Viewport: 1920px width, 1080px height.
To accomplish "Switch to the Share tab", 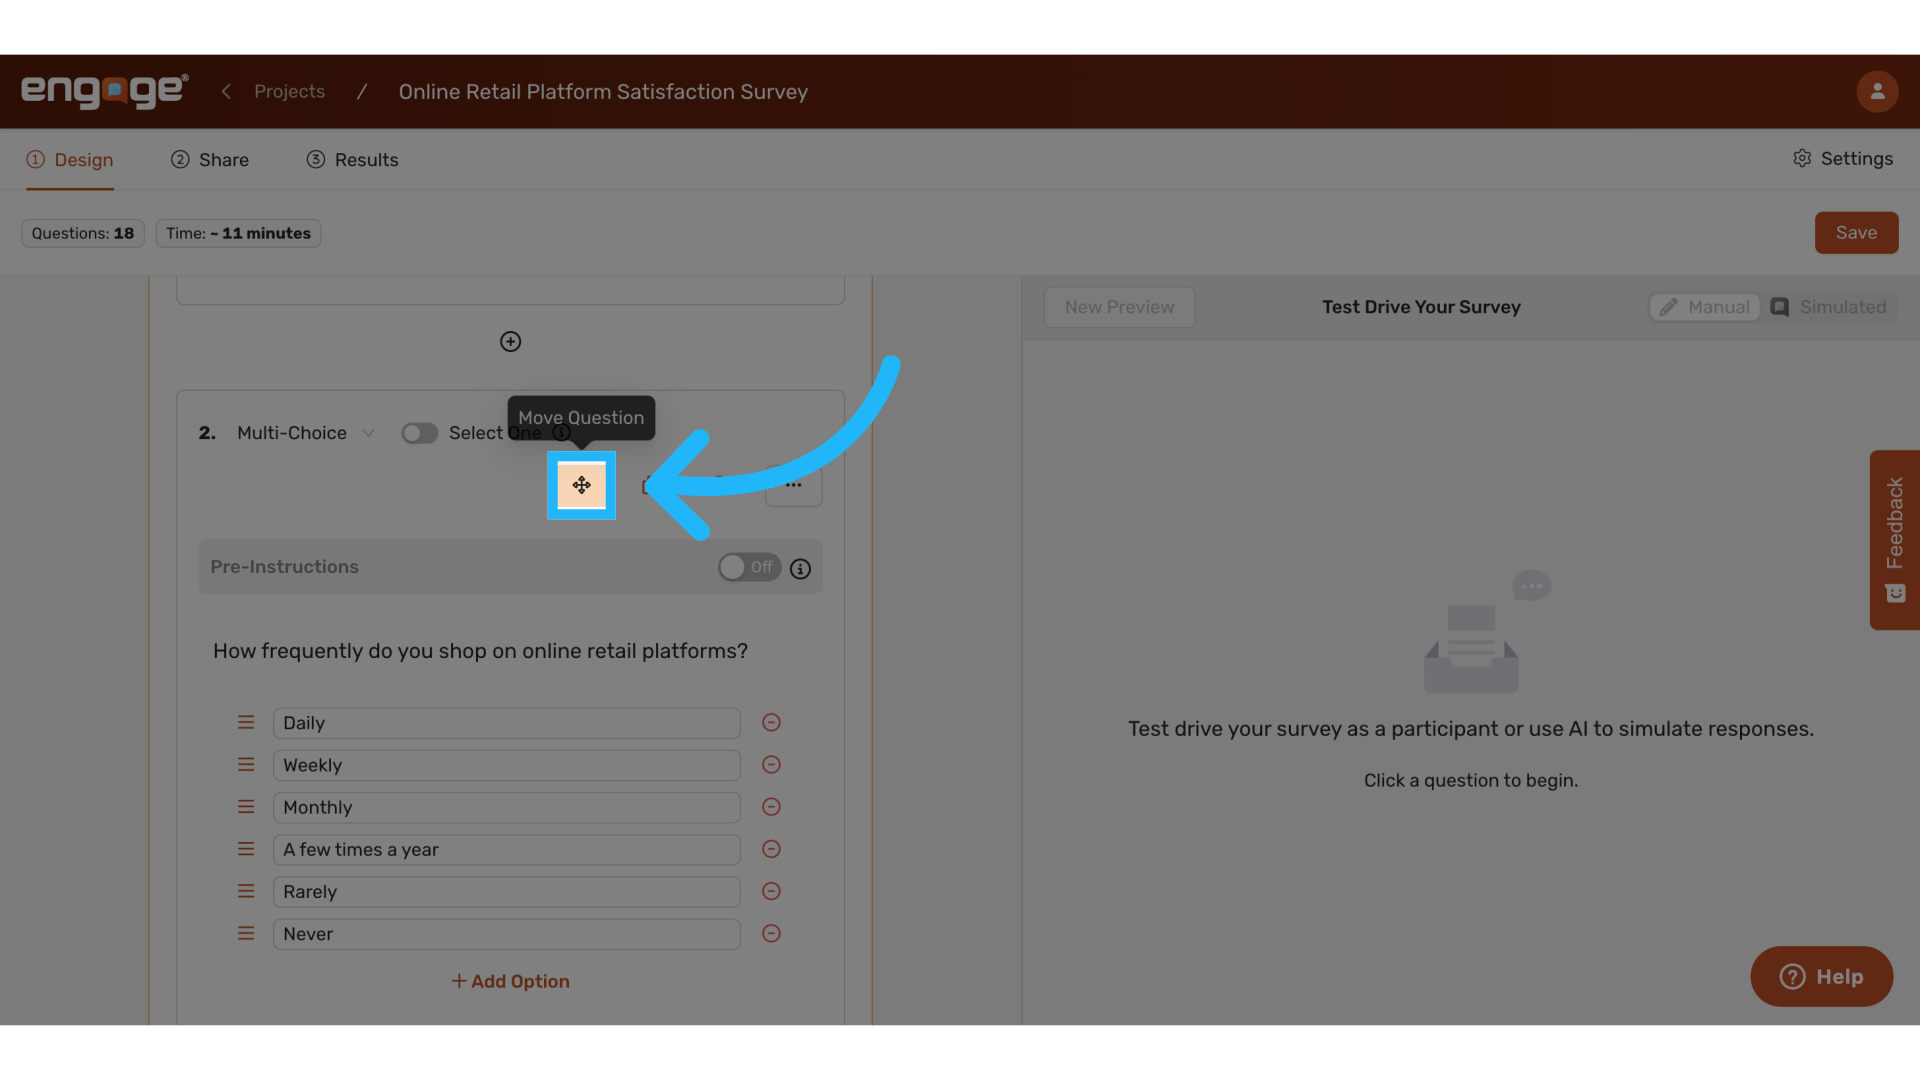I will [210, 160].
